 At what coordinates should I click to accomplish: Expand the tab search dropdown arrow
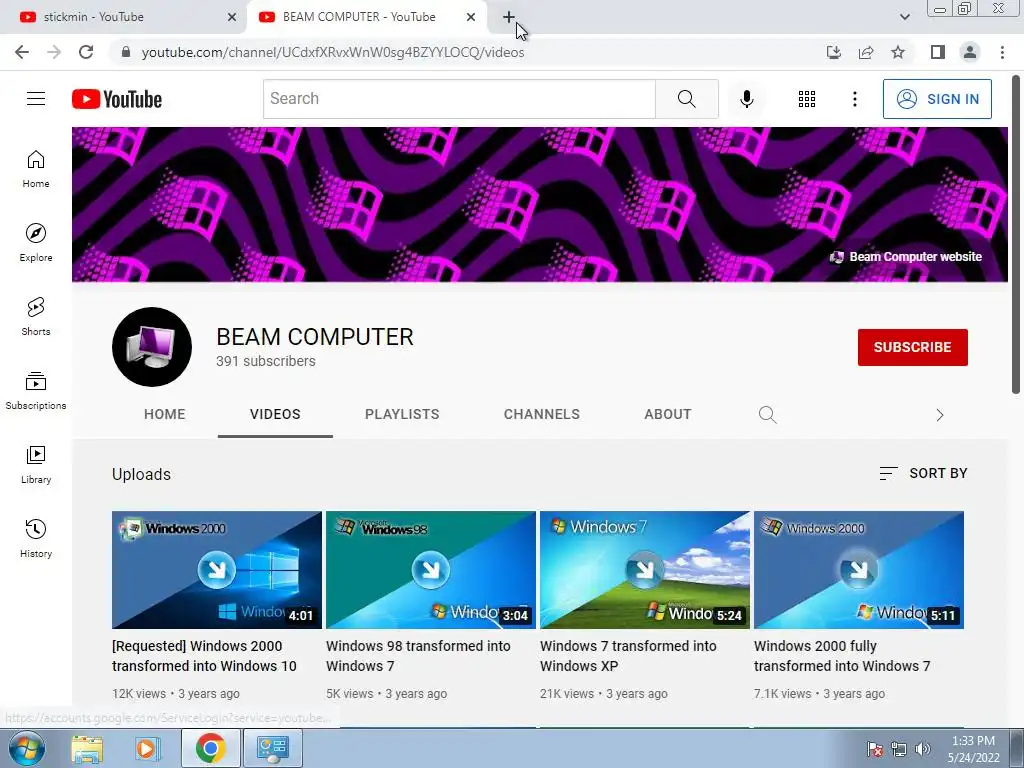[x=904, y=17]
